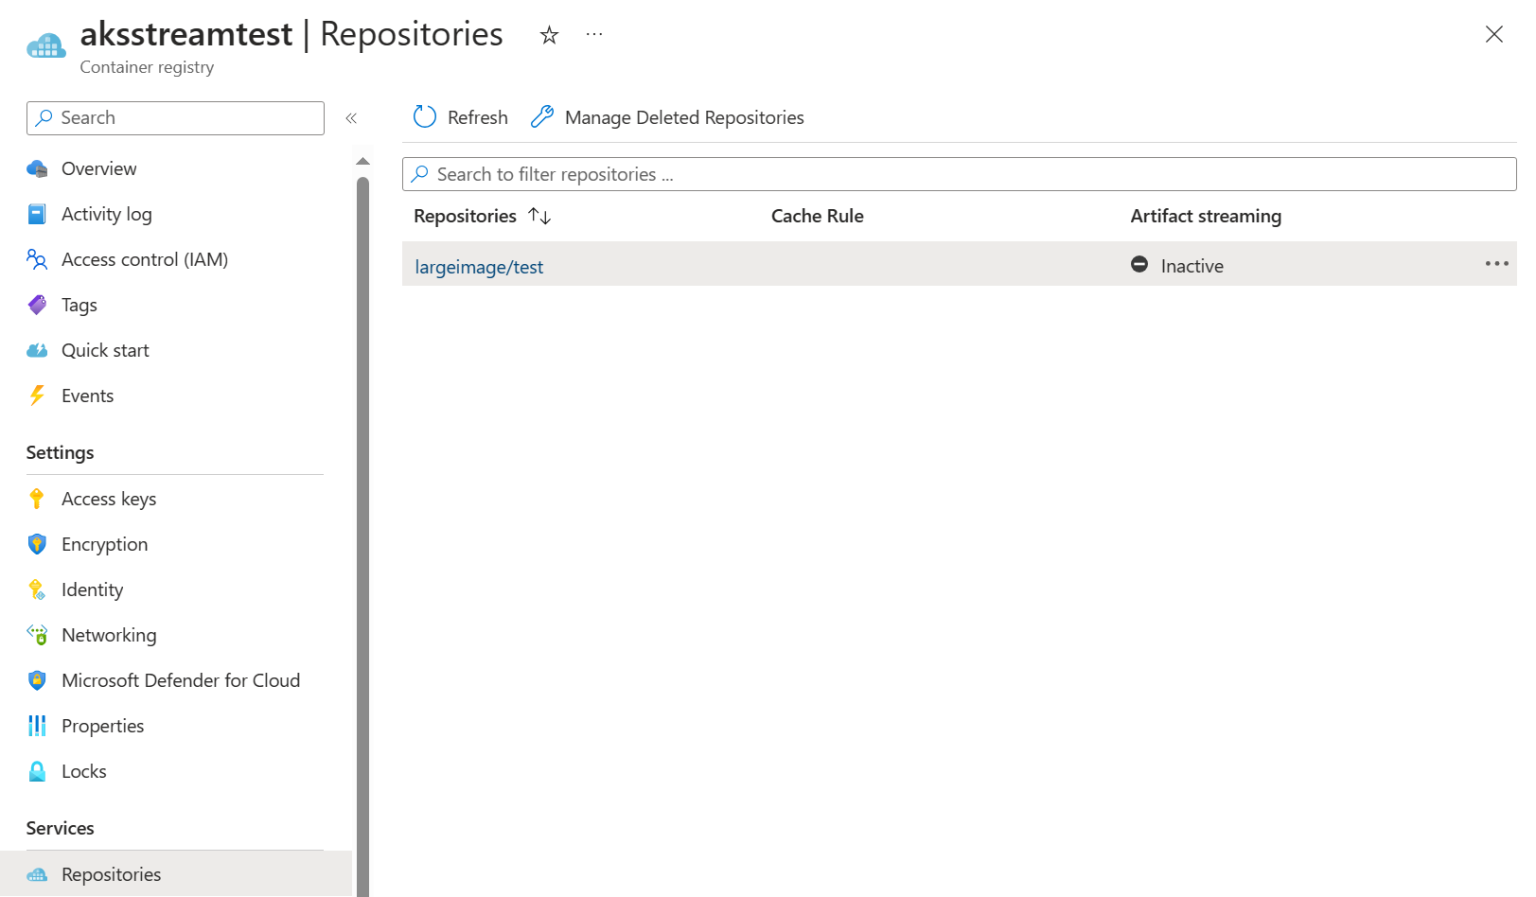The image size is (1536, 897).
Task: Click the Search to filter repositories field
Action: pyautogui.click(x=960, y=174)
